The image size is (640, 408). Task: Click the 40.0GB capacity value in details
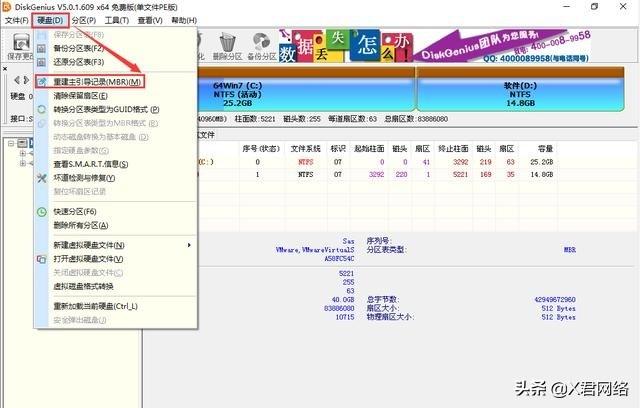click(343, 299)
